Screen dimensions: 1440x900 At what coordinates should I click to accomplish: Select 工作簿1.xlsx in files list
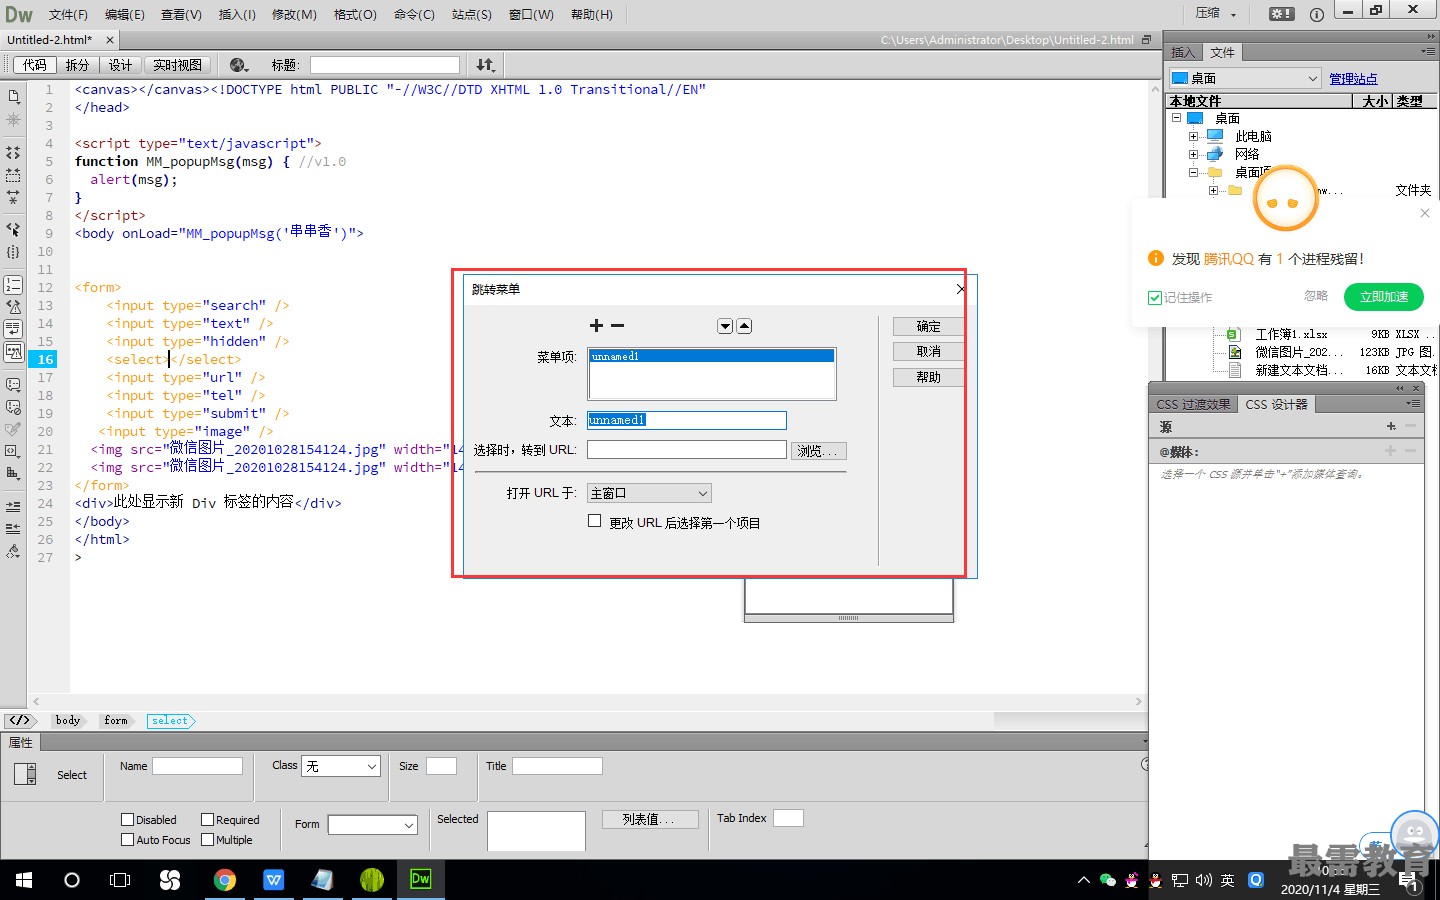[x=1291, y=334]
